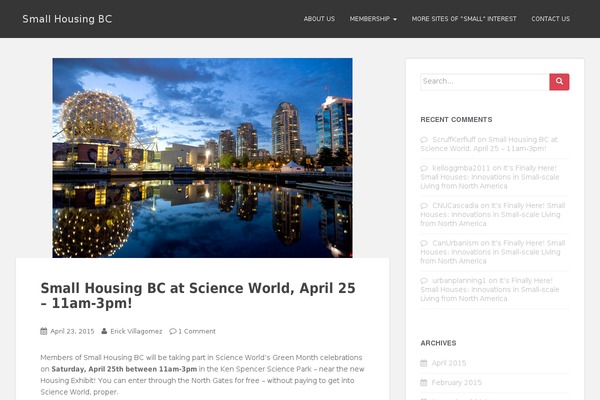Click the Recent Comments heading

coord(456,119)
